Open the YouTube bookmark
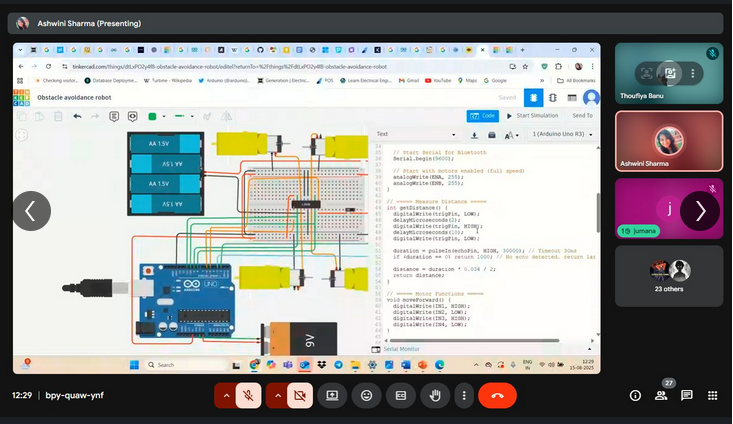This screenshot has height=424, width=733. (x=438, y=80)
